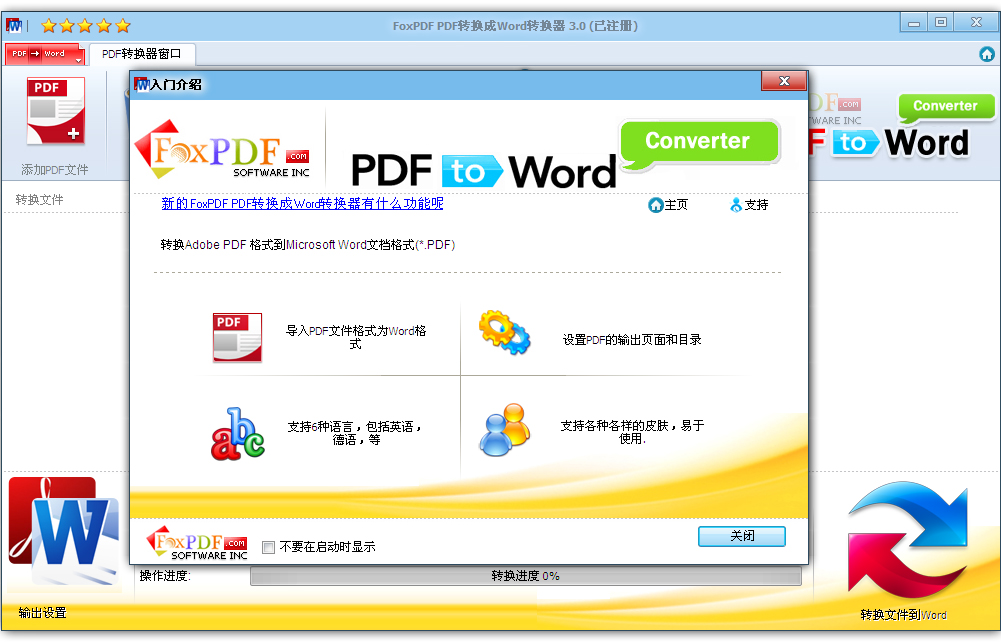Click the five-star rating in the title bar
Screen dimensions: 1001x643
[86, 26]
